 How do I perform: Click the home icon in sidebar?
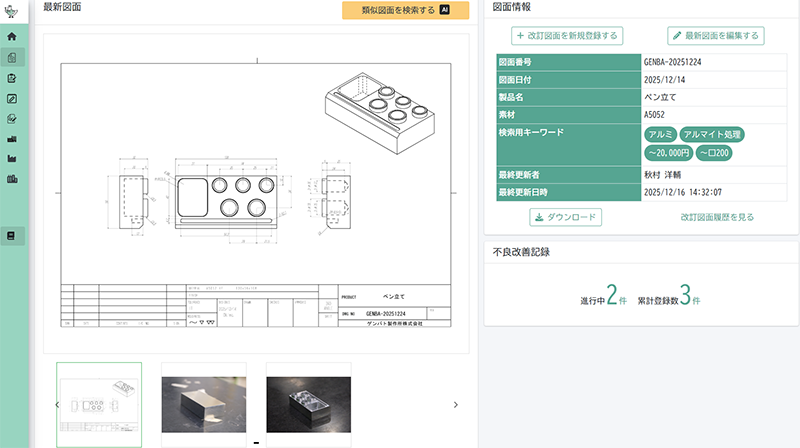point(12,37)
